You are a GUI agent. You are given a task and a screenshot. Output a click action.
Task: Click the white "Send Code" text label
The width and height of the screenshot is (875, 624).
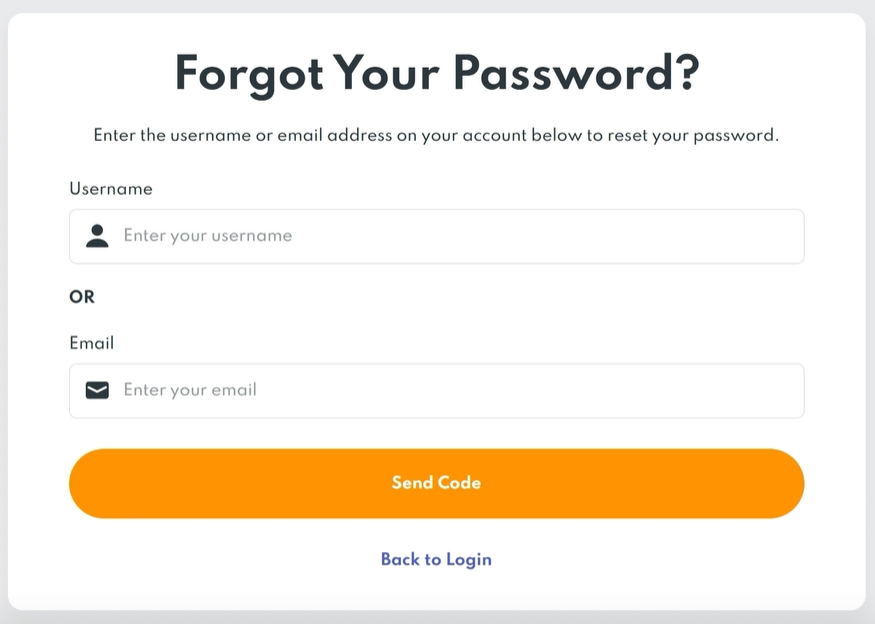[x=436, y=483]
